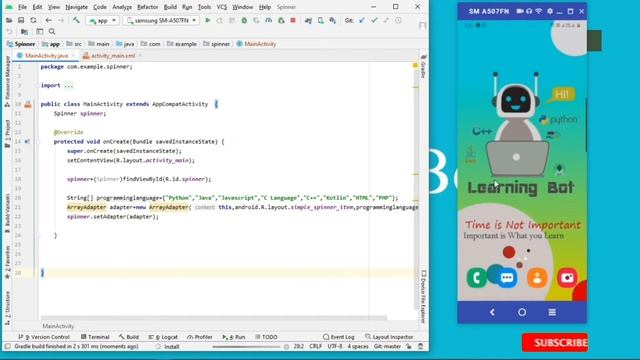Open the File menu
The width and height of the screenshot is (640, 360).
pyautogui.click(x=22, y=7)
